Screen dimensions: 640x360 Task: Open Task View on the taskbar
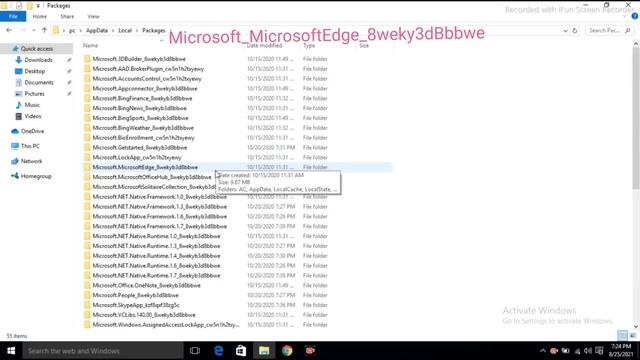195,351
